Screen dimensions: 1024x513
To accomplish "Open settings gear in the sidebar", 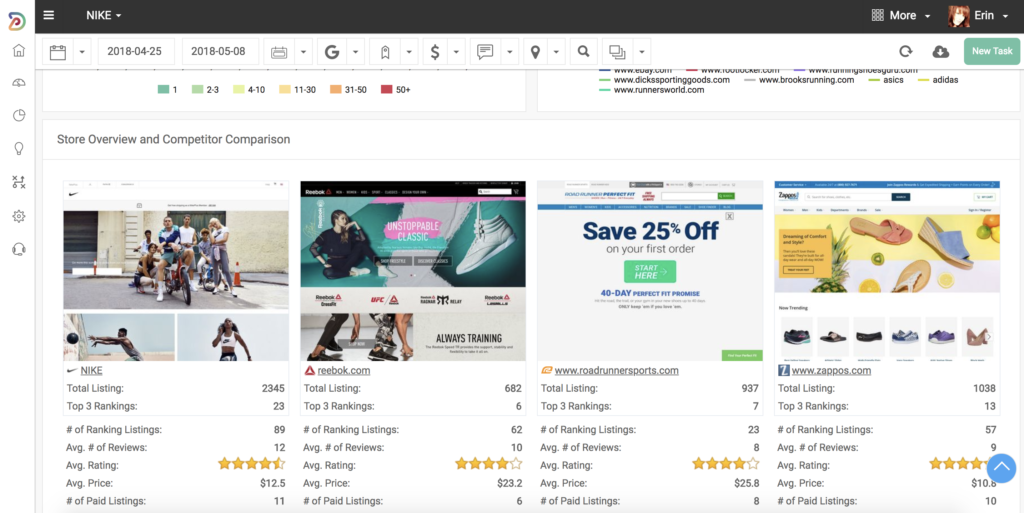I will pos(19,216).
